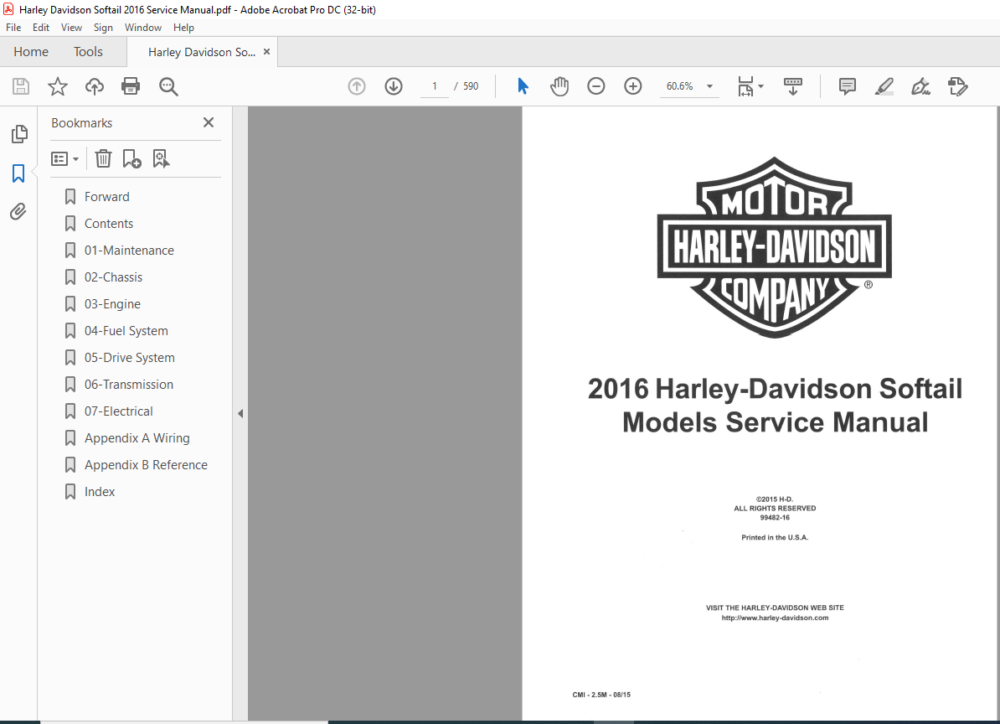Viewport: 1000px width, 724px height.
Task: Add a new bookmark
Action: tap(132, 159)
